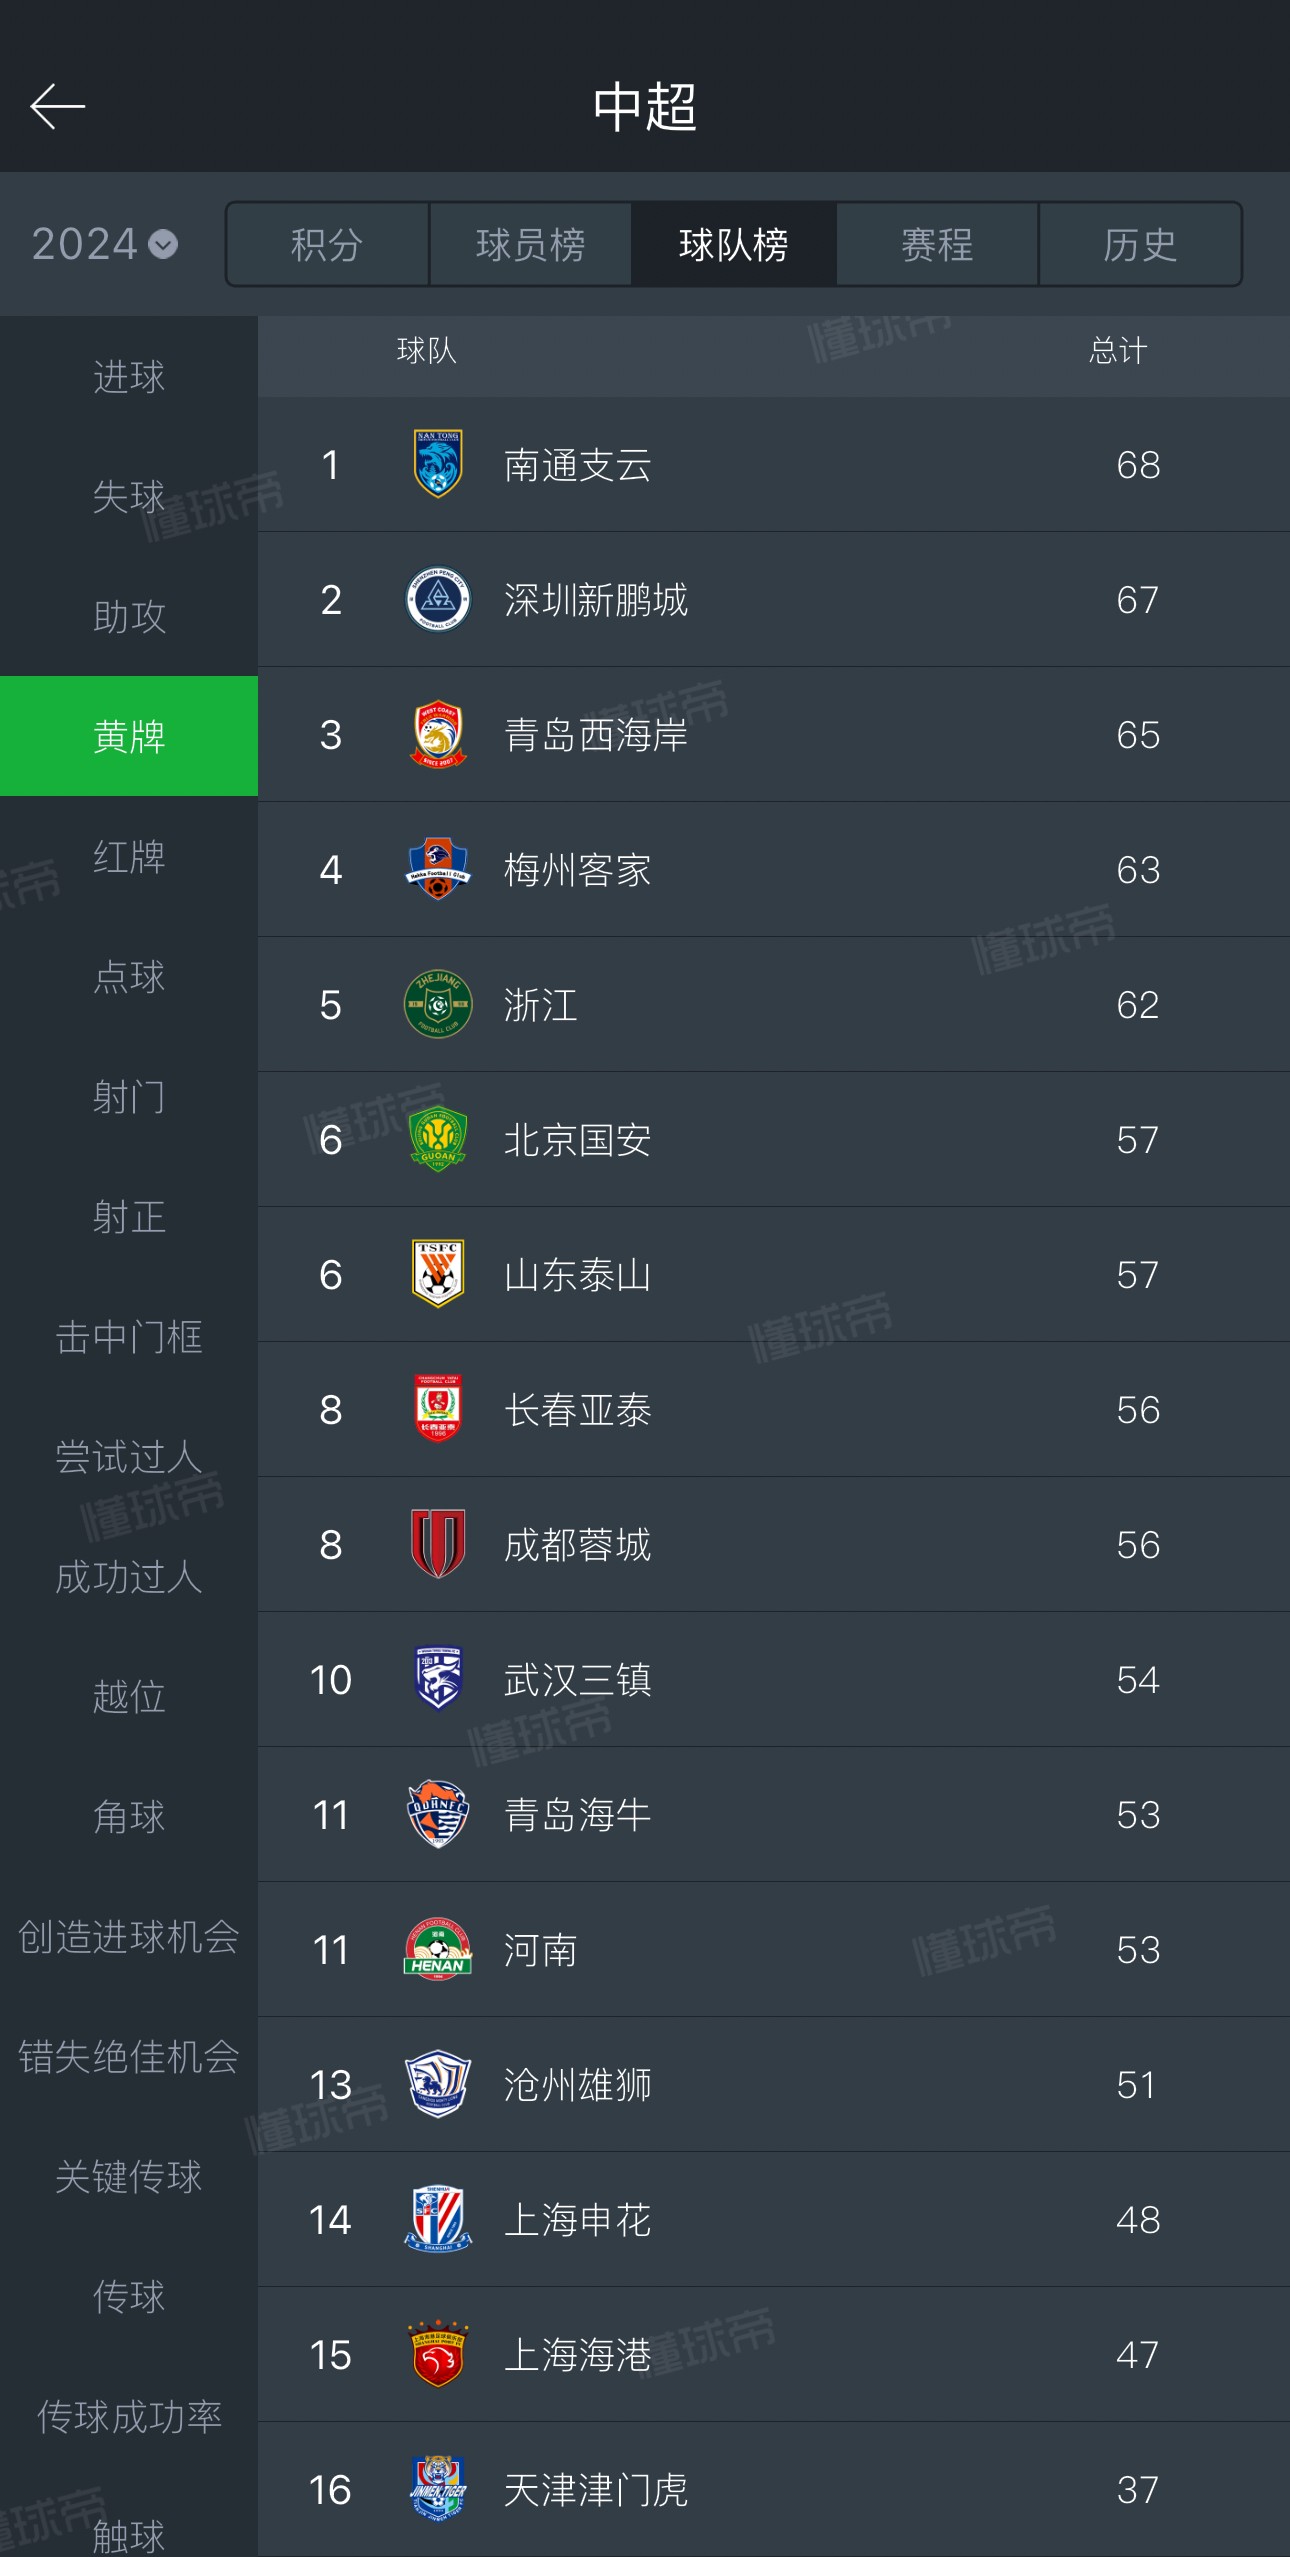Tap the 山东泰山 team crest
The image size is (1290, 2557).
coord(437,1274)
